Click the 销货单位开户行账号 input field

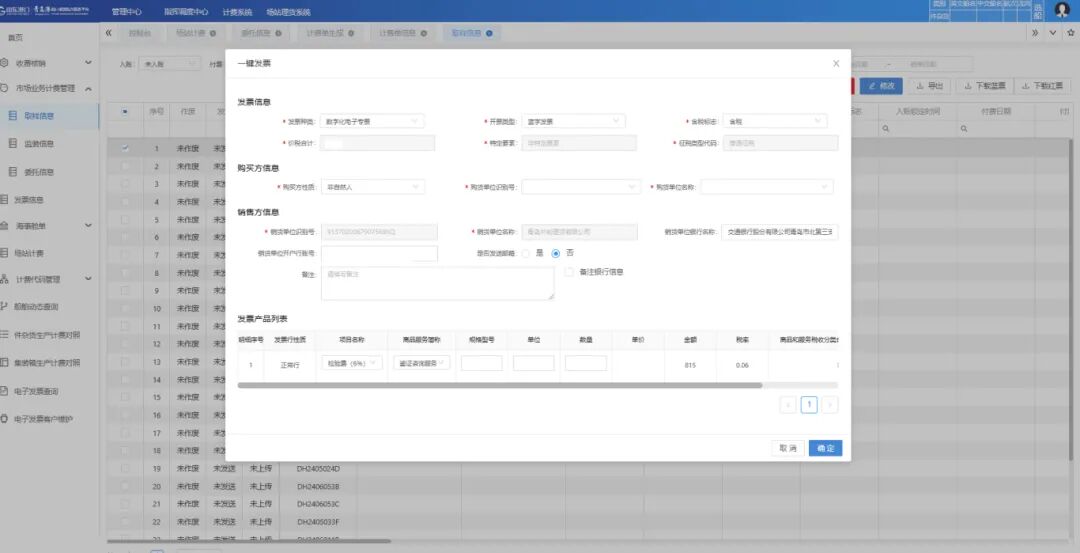(379, 253)
